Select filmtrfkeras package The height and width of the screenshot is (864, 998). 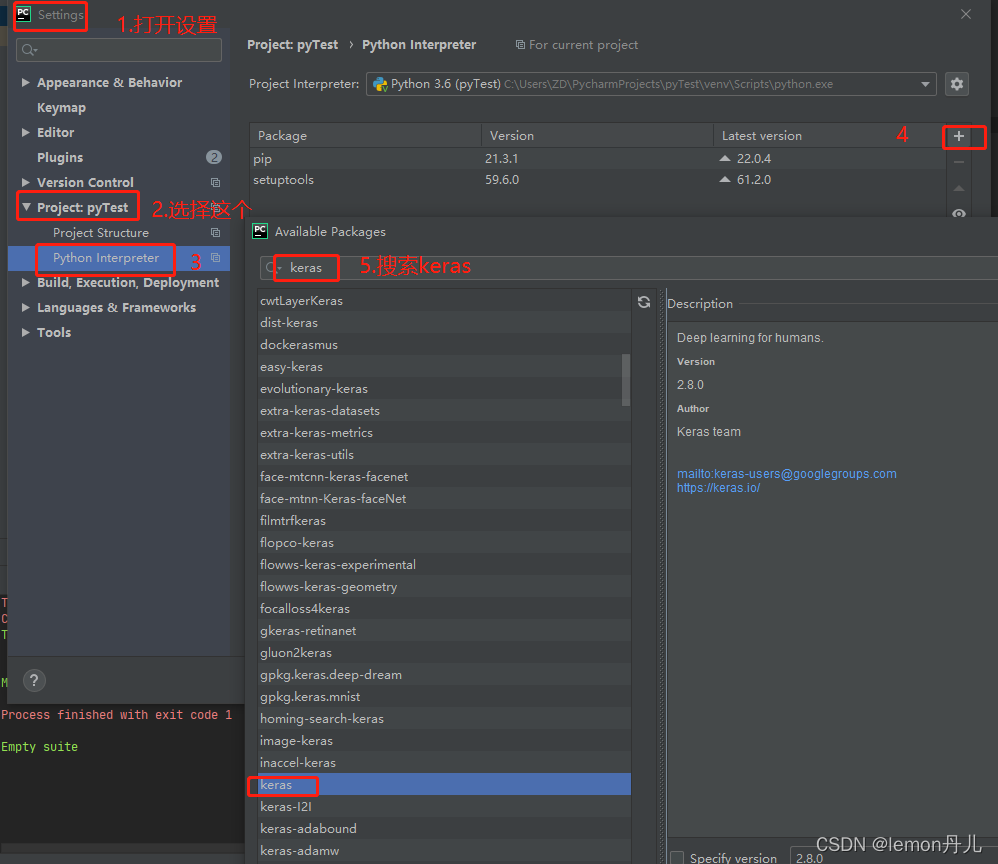[444, 521]
